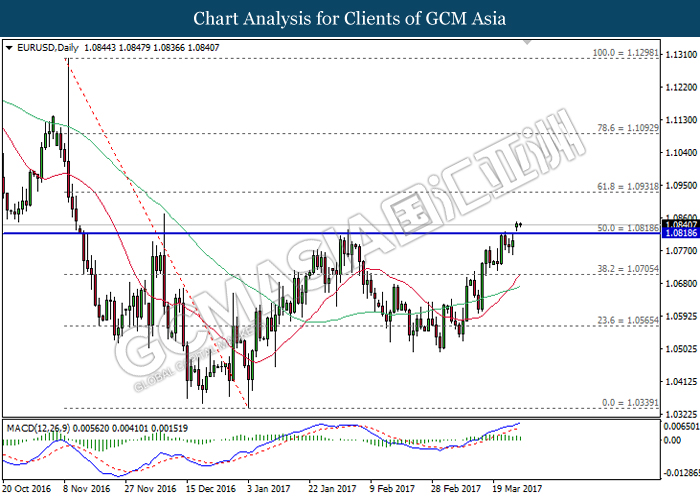Click the price axis value 1.05925
The height and width of the screenshot is (500, 700).
coord(681,317)
